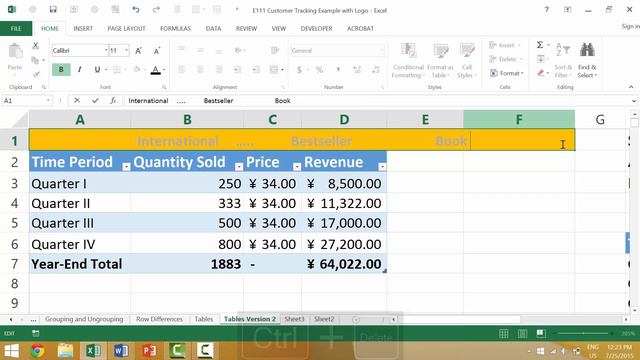Viewport: 640px width, 360px height.
Task: Click the Save icon in quick access toolbar
Action: pos(53,9)
